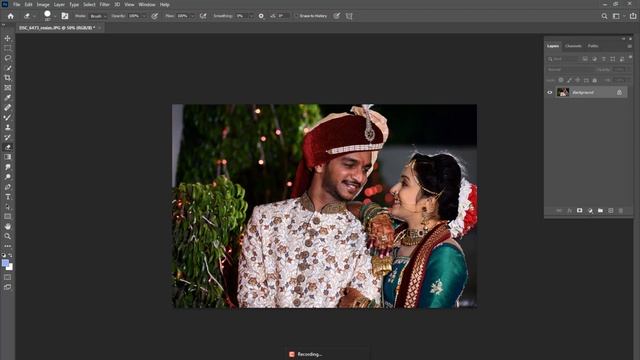Select the Lasso tool
The height and width of the screenshot is (360, 640).
point(7,58)
